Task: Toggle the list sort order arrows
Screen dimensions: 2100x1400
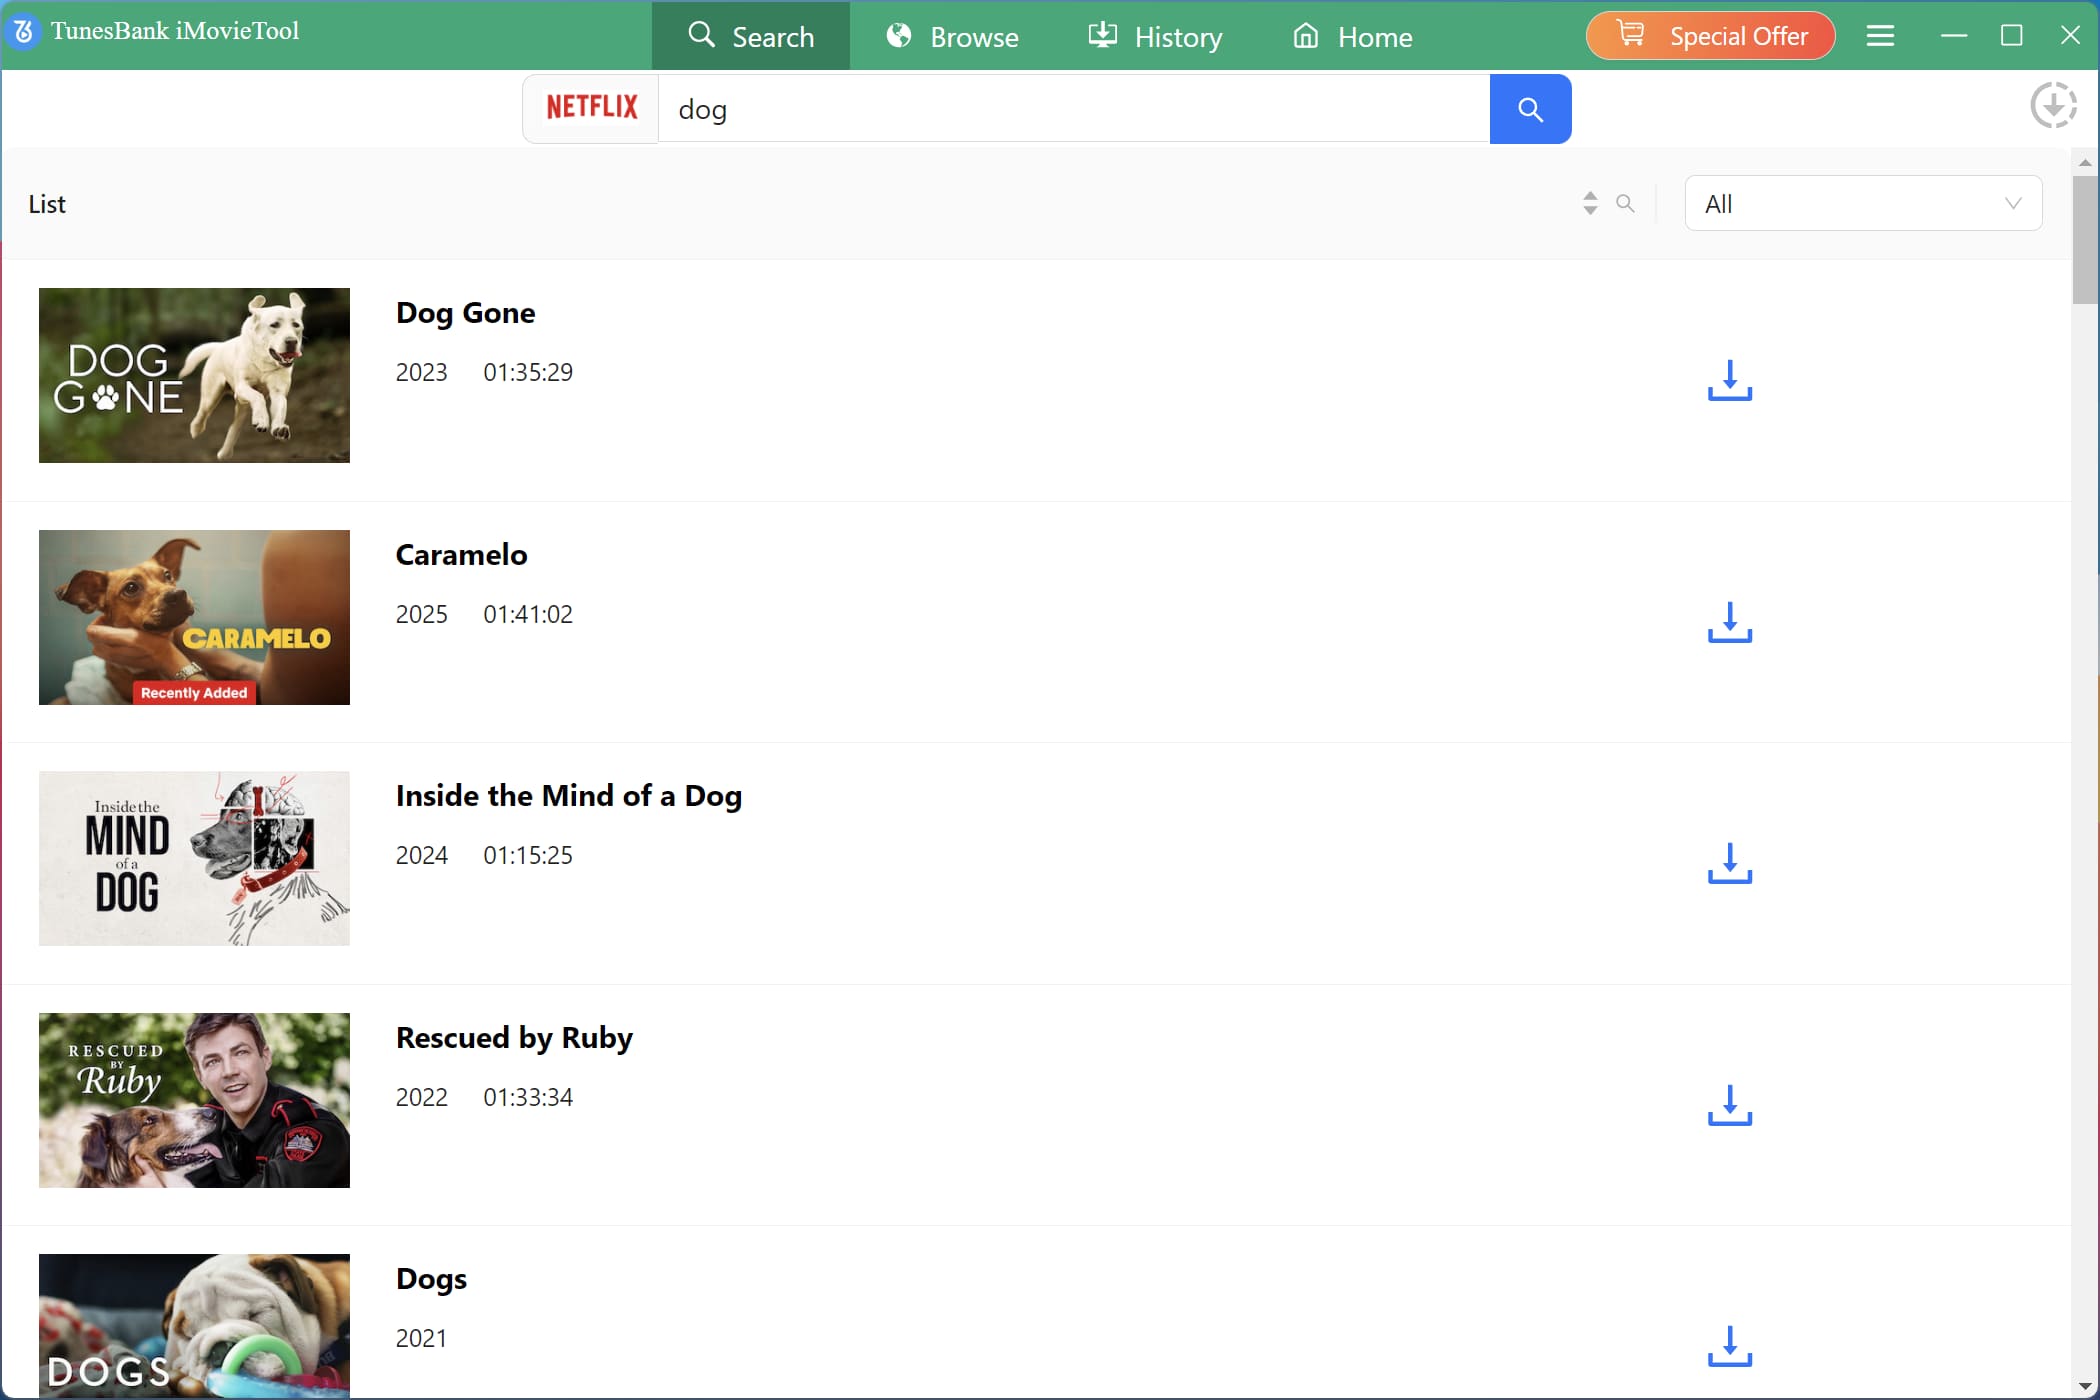Action: pos(1590,204)
